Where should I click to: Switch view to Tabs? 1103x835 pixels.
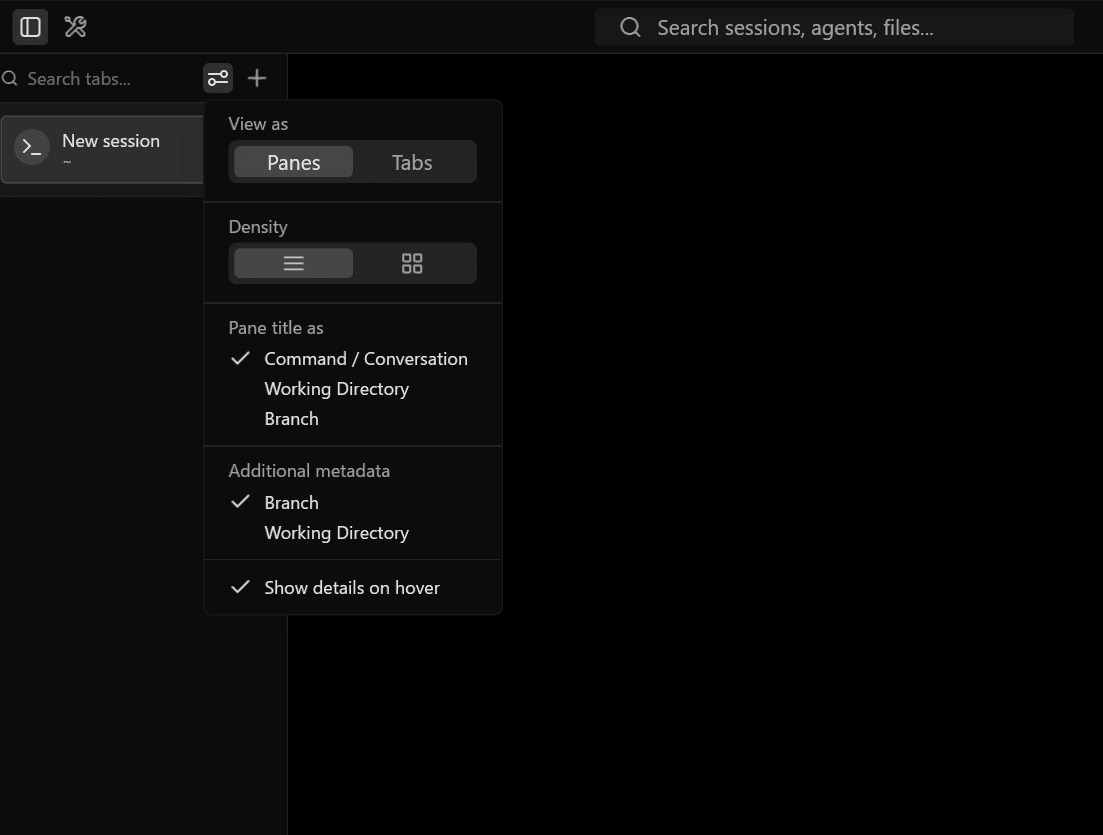point(412,162)
